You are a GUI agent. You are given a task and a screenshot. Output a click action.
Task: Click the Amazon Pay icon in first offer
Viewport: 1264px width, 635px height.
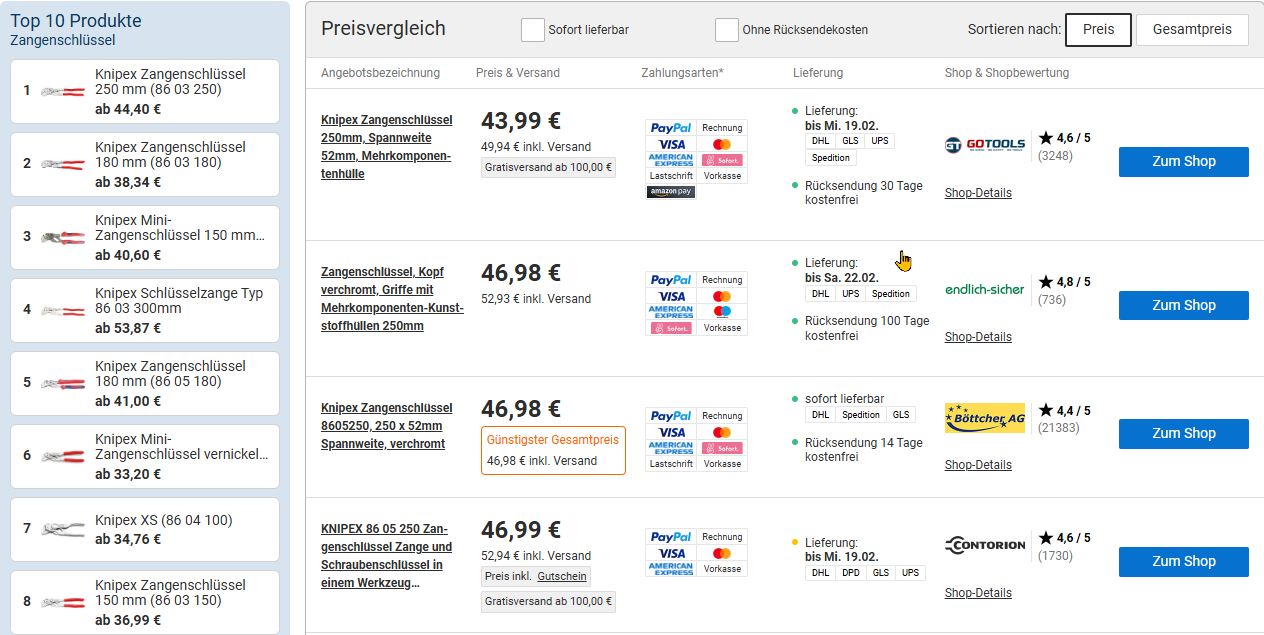(671, 191)
